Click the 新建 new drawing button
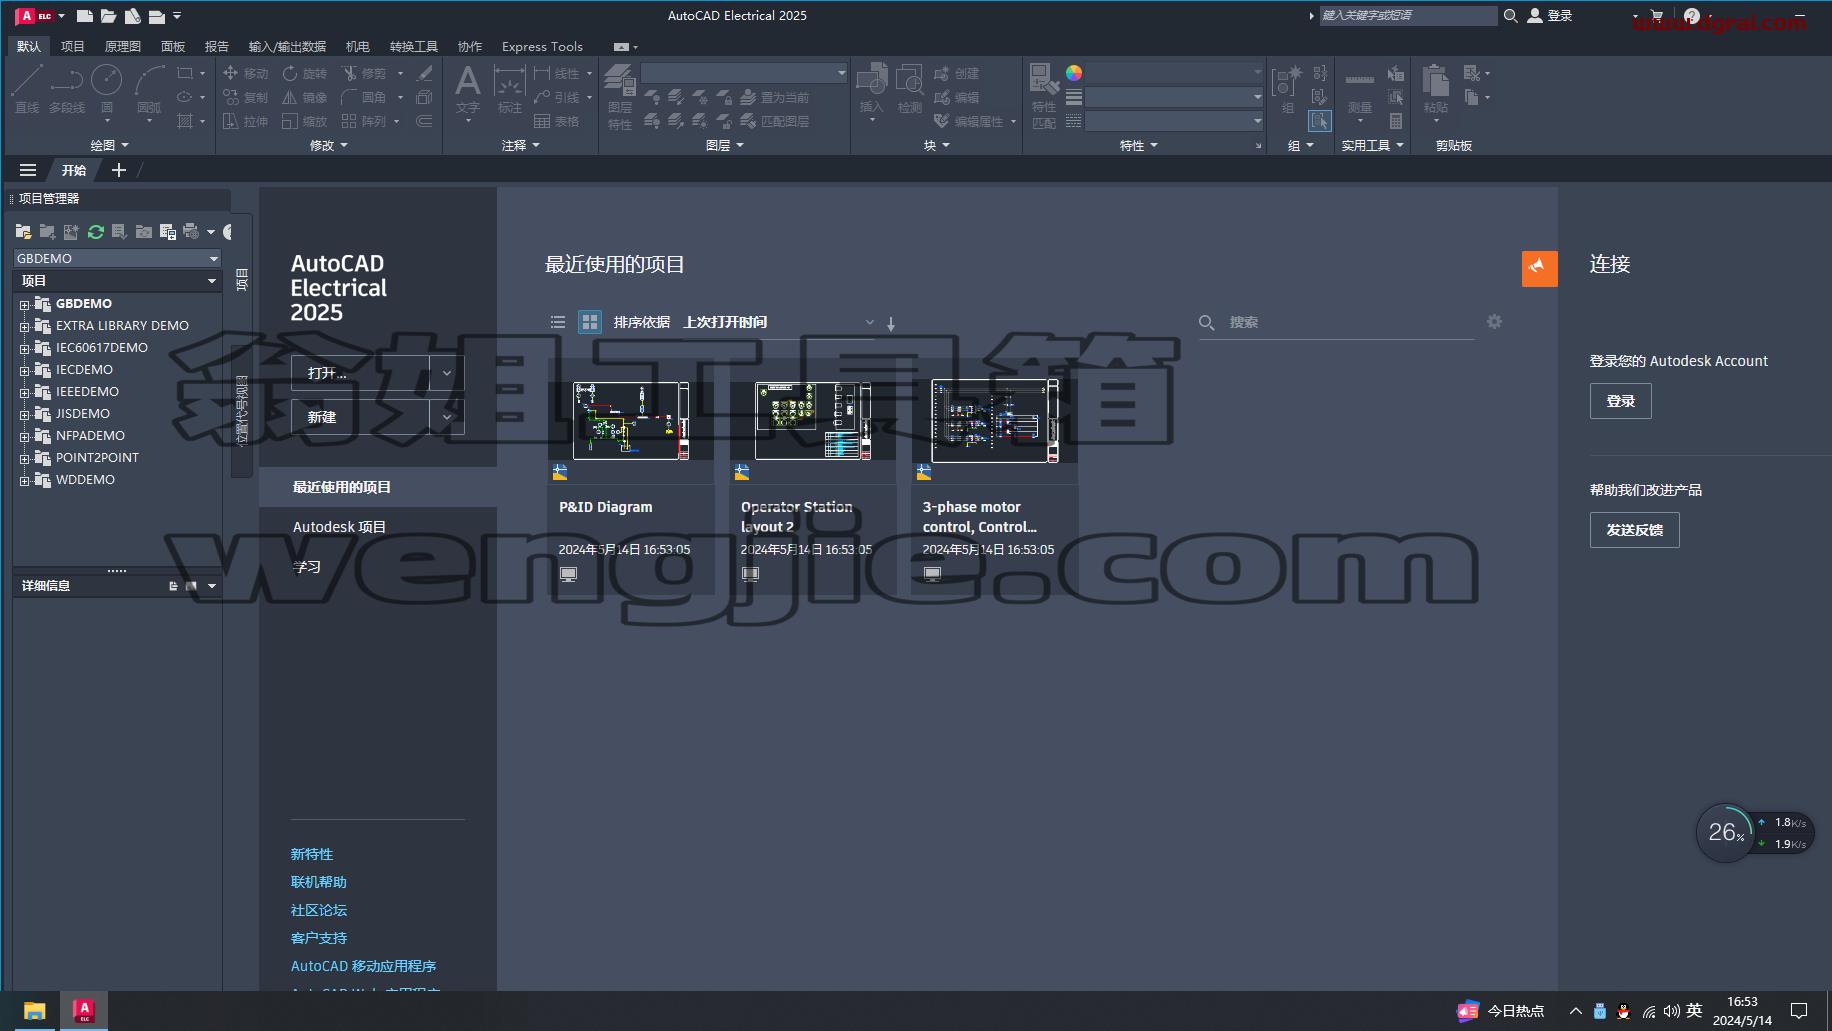This screenshot has width=1832, height=1031. [361, 417]
